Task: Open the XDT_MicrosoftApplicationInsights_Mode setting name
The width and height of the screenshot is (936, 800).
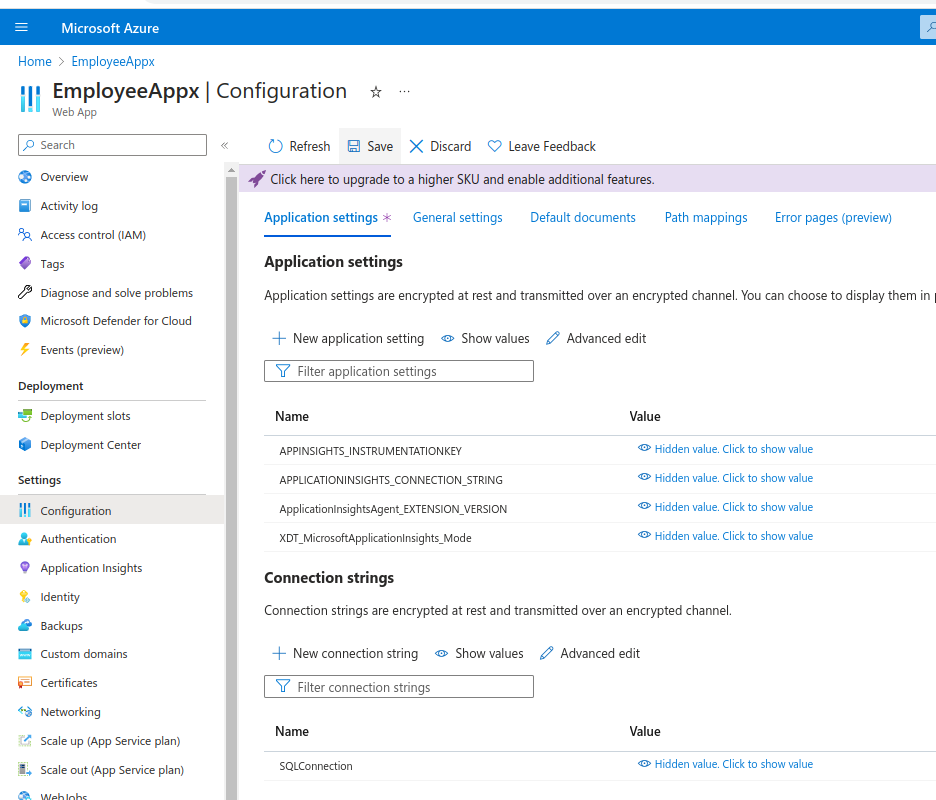Action: [375, 538]
